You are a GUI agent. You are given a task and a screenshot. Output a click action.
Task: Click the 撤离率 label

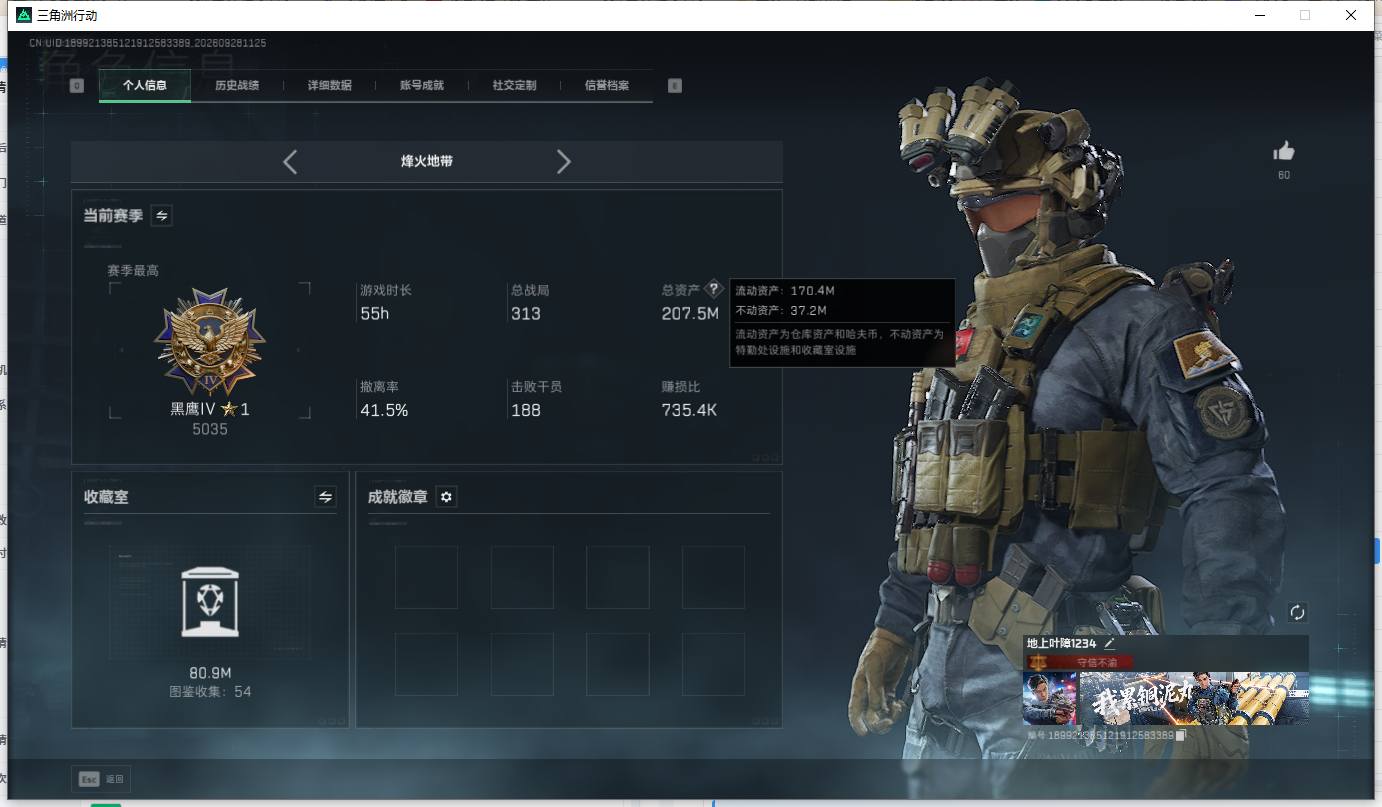[x=379, y=387]
